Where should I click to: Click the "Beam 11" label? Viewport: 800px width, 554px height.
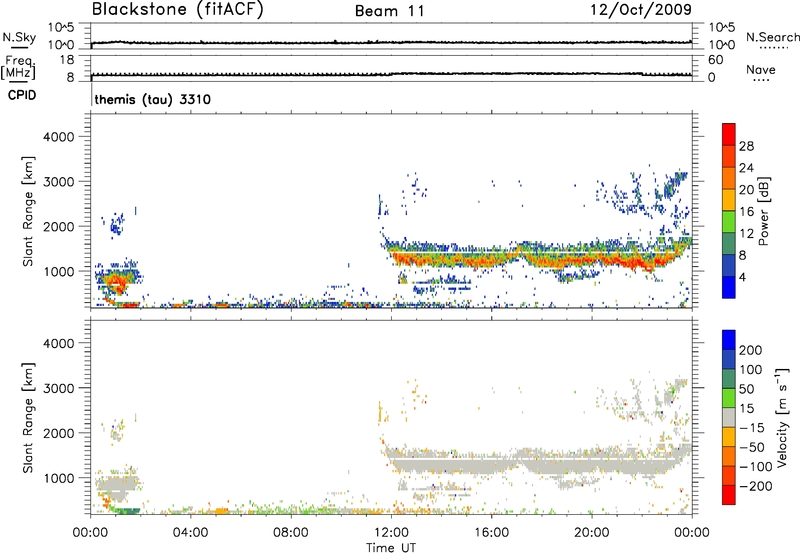click(389, 11)
